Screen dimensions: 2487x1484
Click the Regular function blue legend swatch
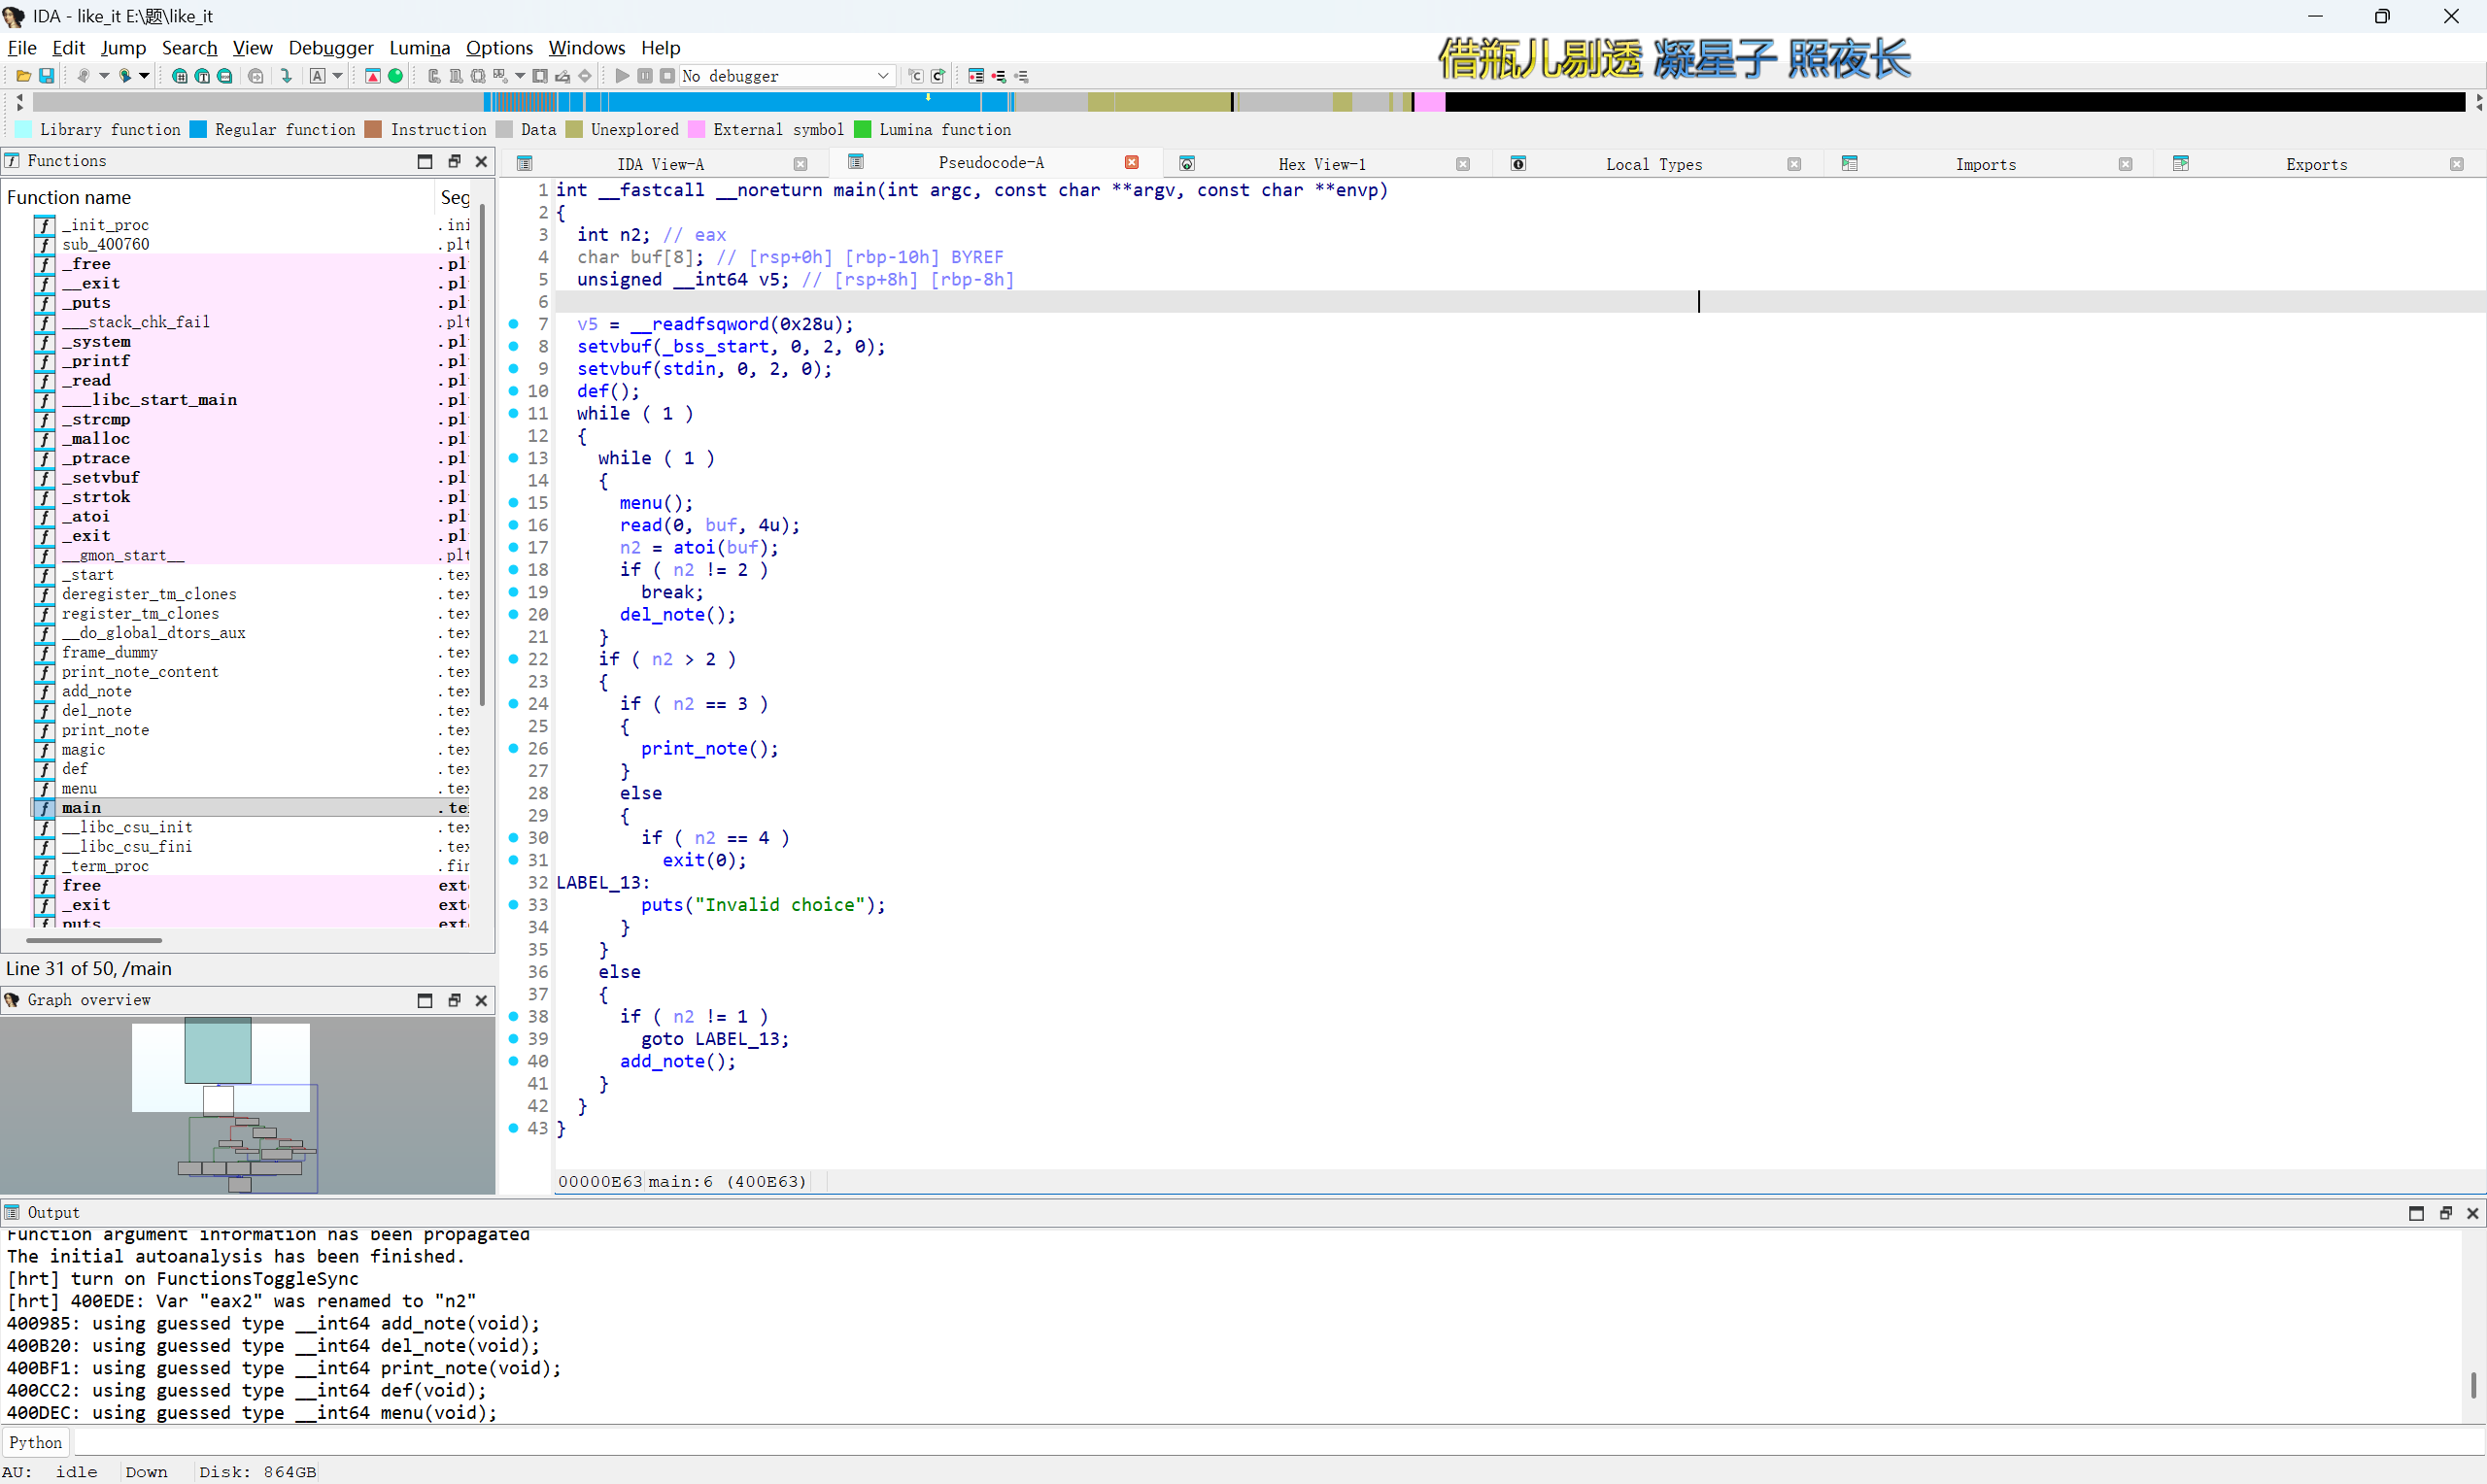[198, 129]
